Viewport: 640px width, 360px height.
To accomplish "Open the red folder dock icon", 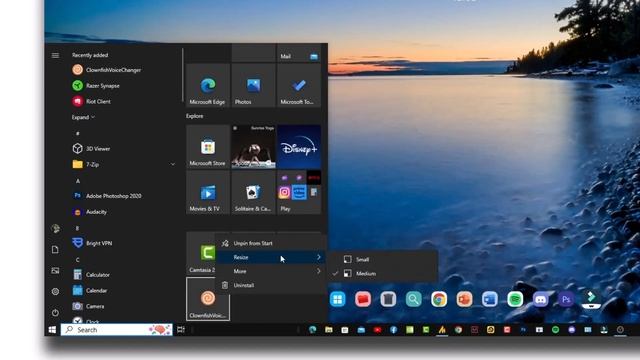I will tap(363, 299).
